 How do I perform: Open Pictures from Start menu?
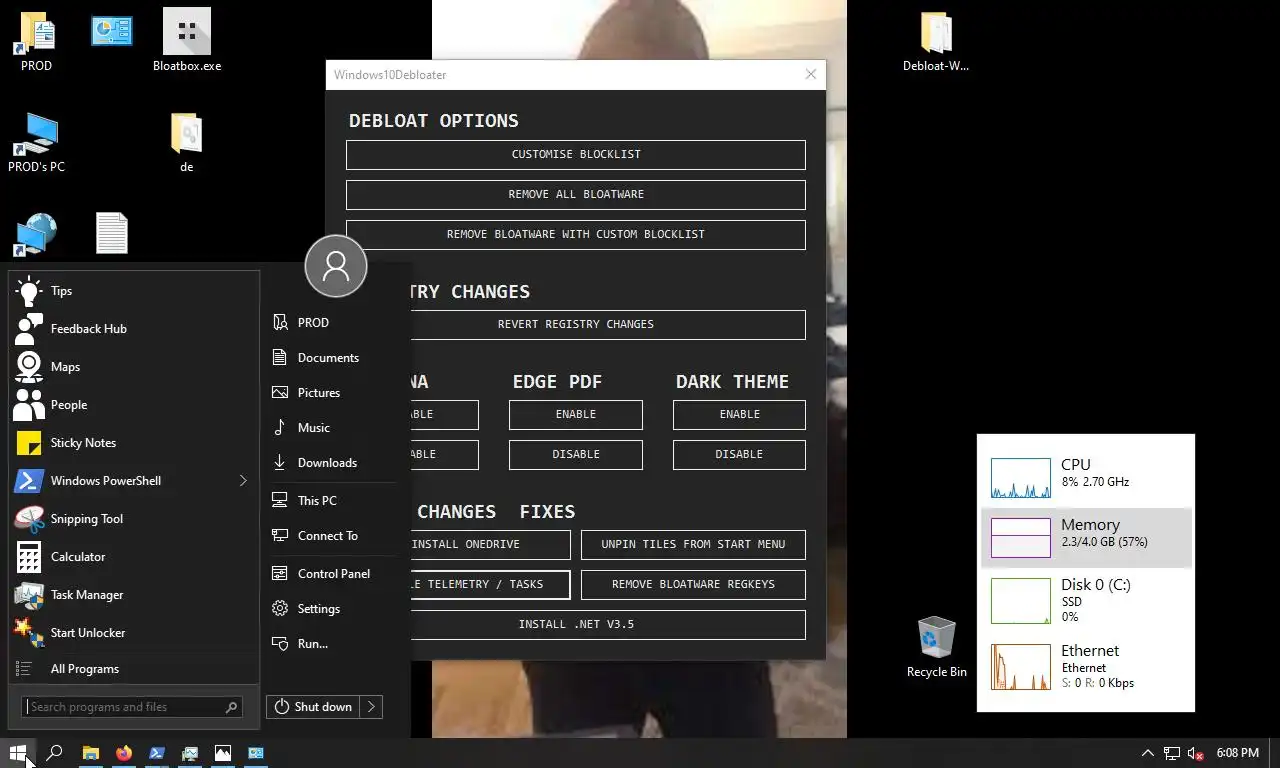tap(332, 393)
